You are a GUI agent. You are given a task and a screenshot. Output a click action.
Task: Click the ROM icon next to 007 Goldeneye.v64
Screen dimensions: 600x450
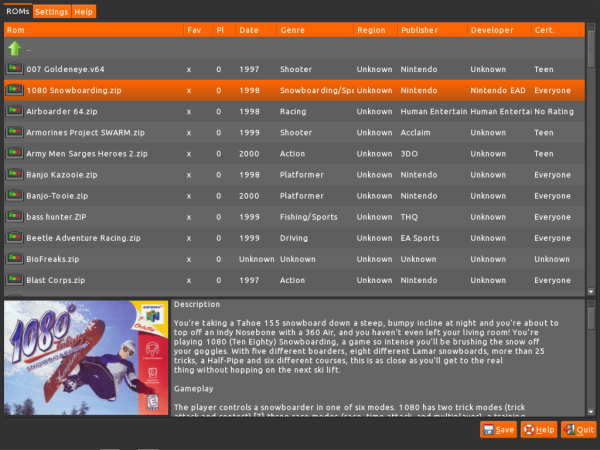click(15, 69)
